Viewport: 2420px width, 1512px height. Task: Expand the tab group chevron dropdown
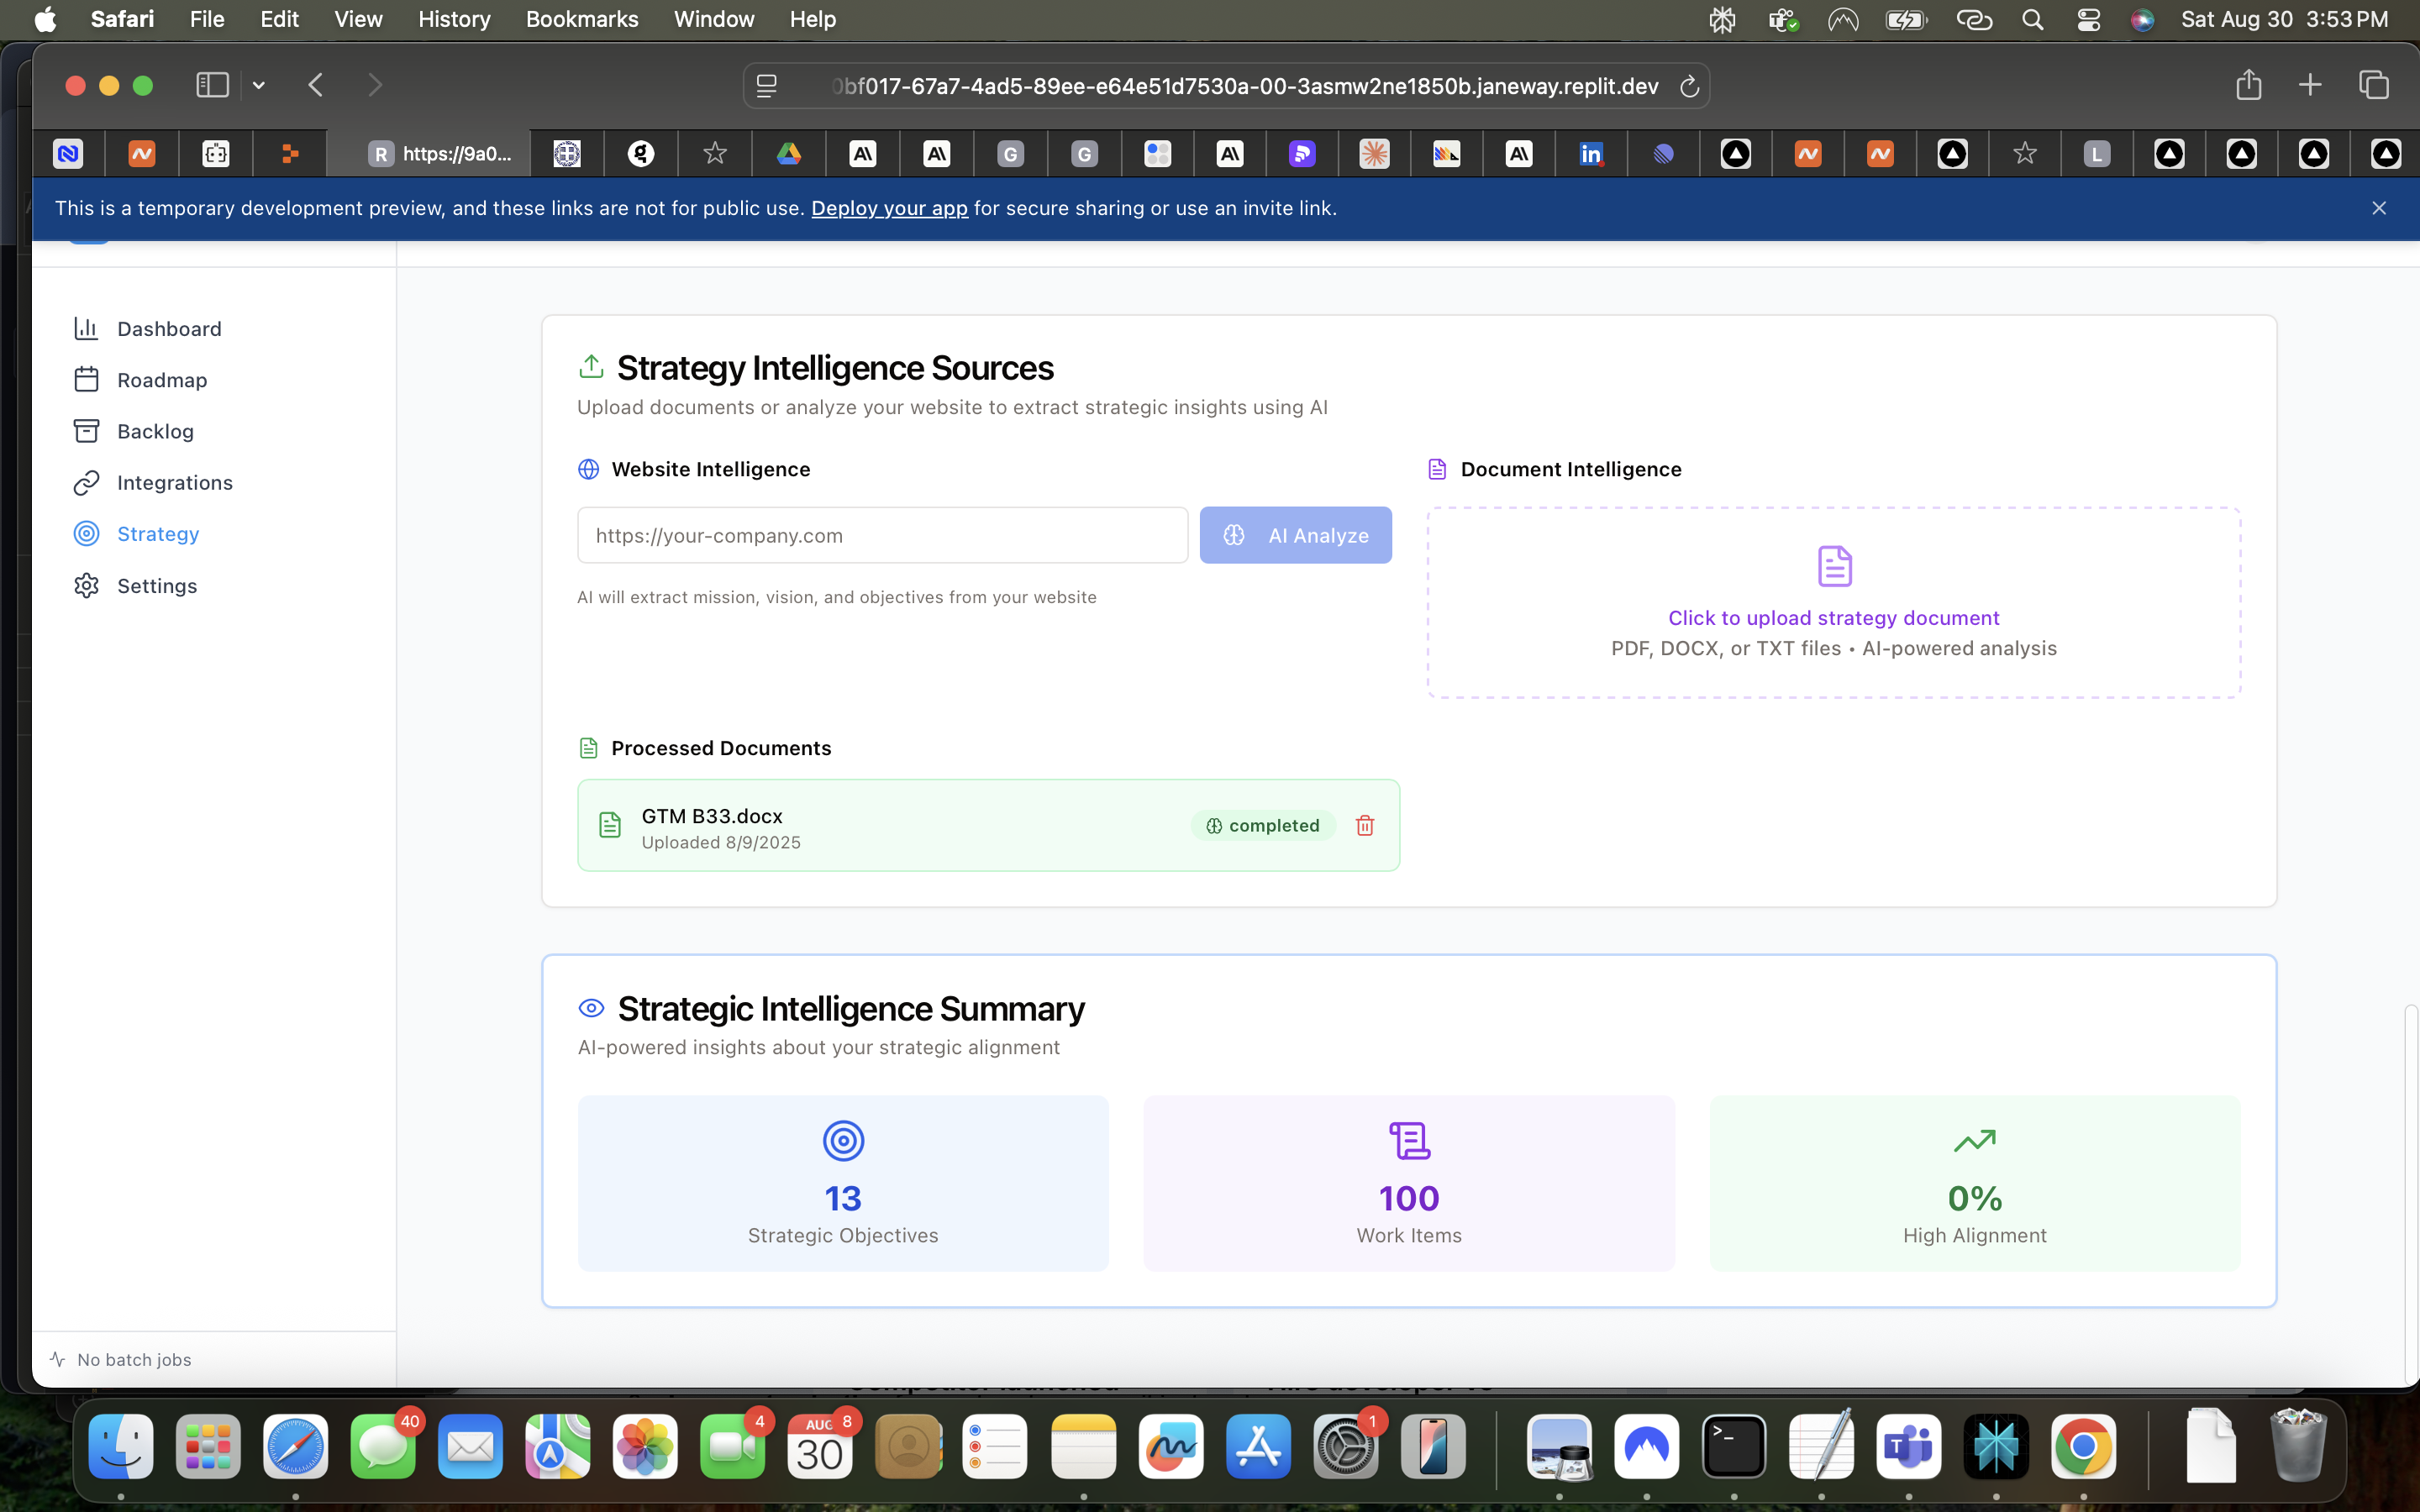(x=258, y=85)
